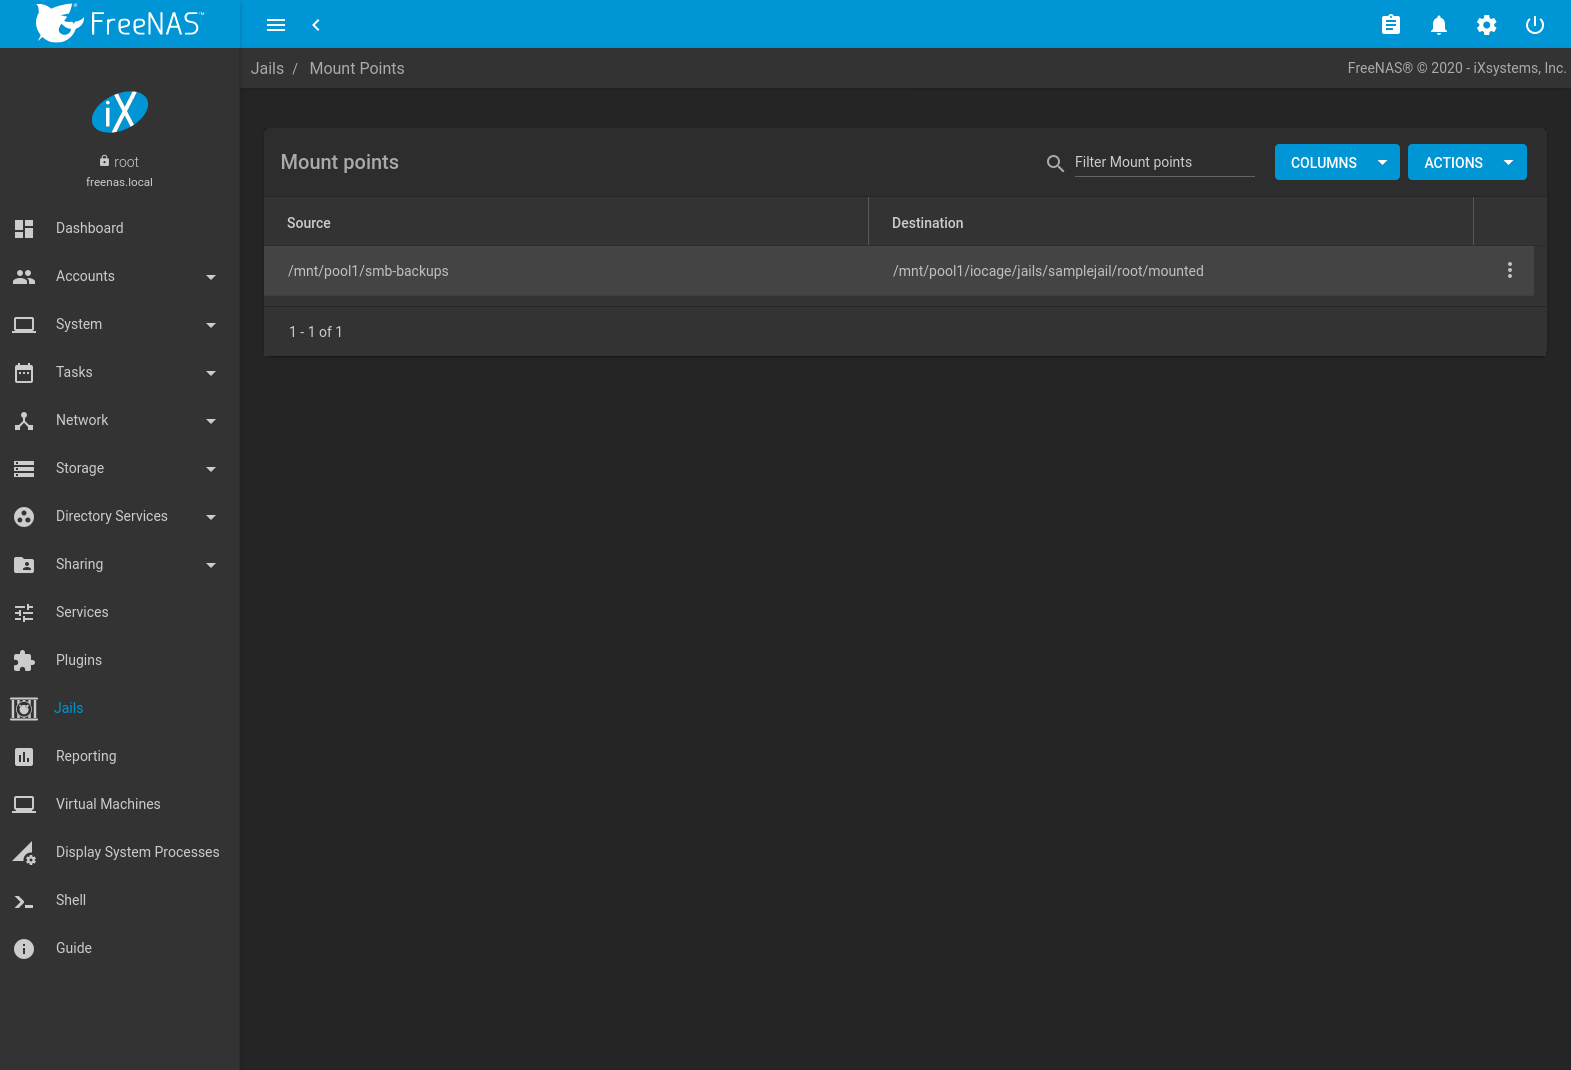Screen dimensions: 1571x1070
Task: Open the alerts bell icon
Action: pos(1438,25)
